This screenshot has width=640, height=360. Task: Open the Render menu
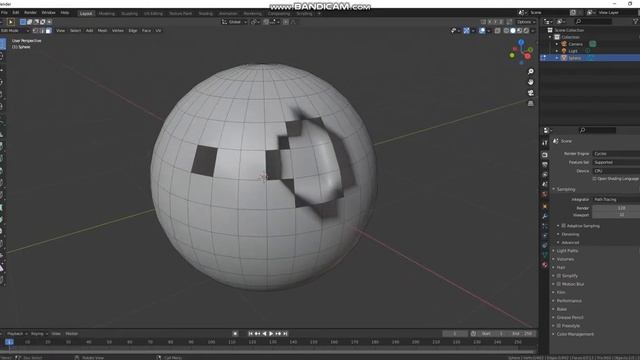[x=30, y=13]
